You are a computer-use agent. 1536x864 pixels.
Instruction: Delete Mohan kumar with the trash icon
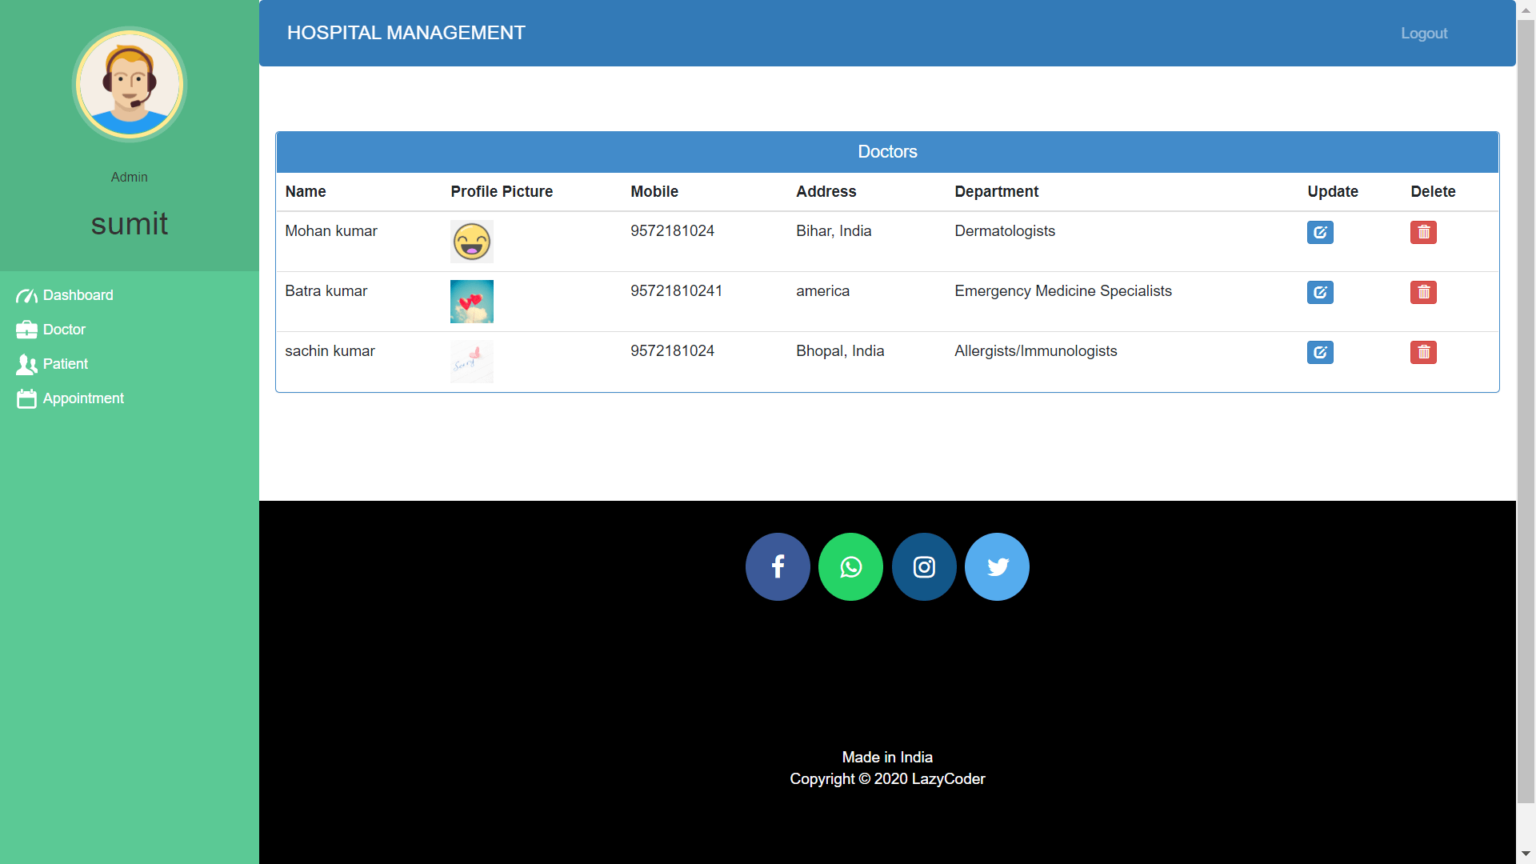coord(1423,232)
